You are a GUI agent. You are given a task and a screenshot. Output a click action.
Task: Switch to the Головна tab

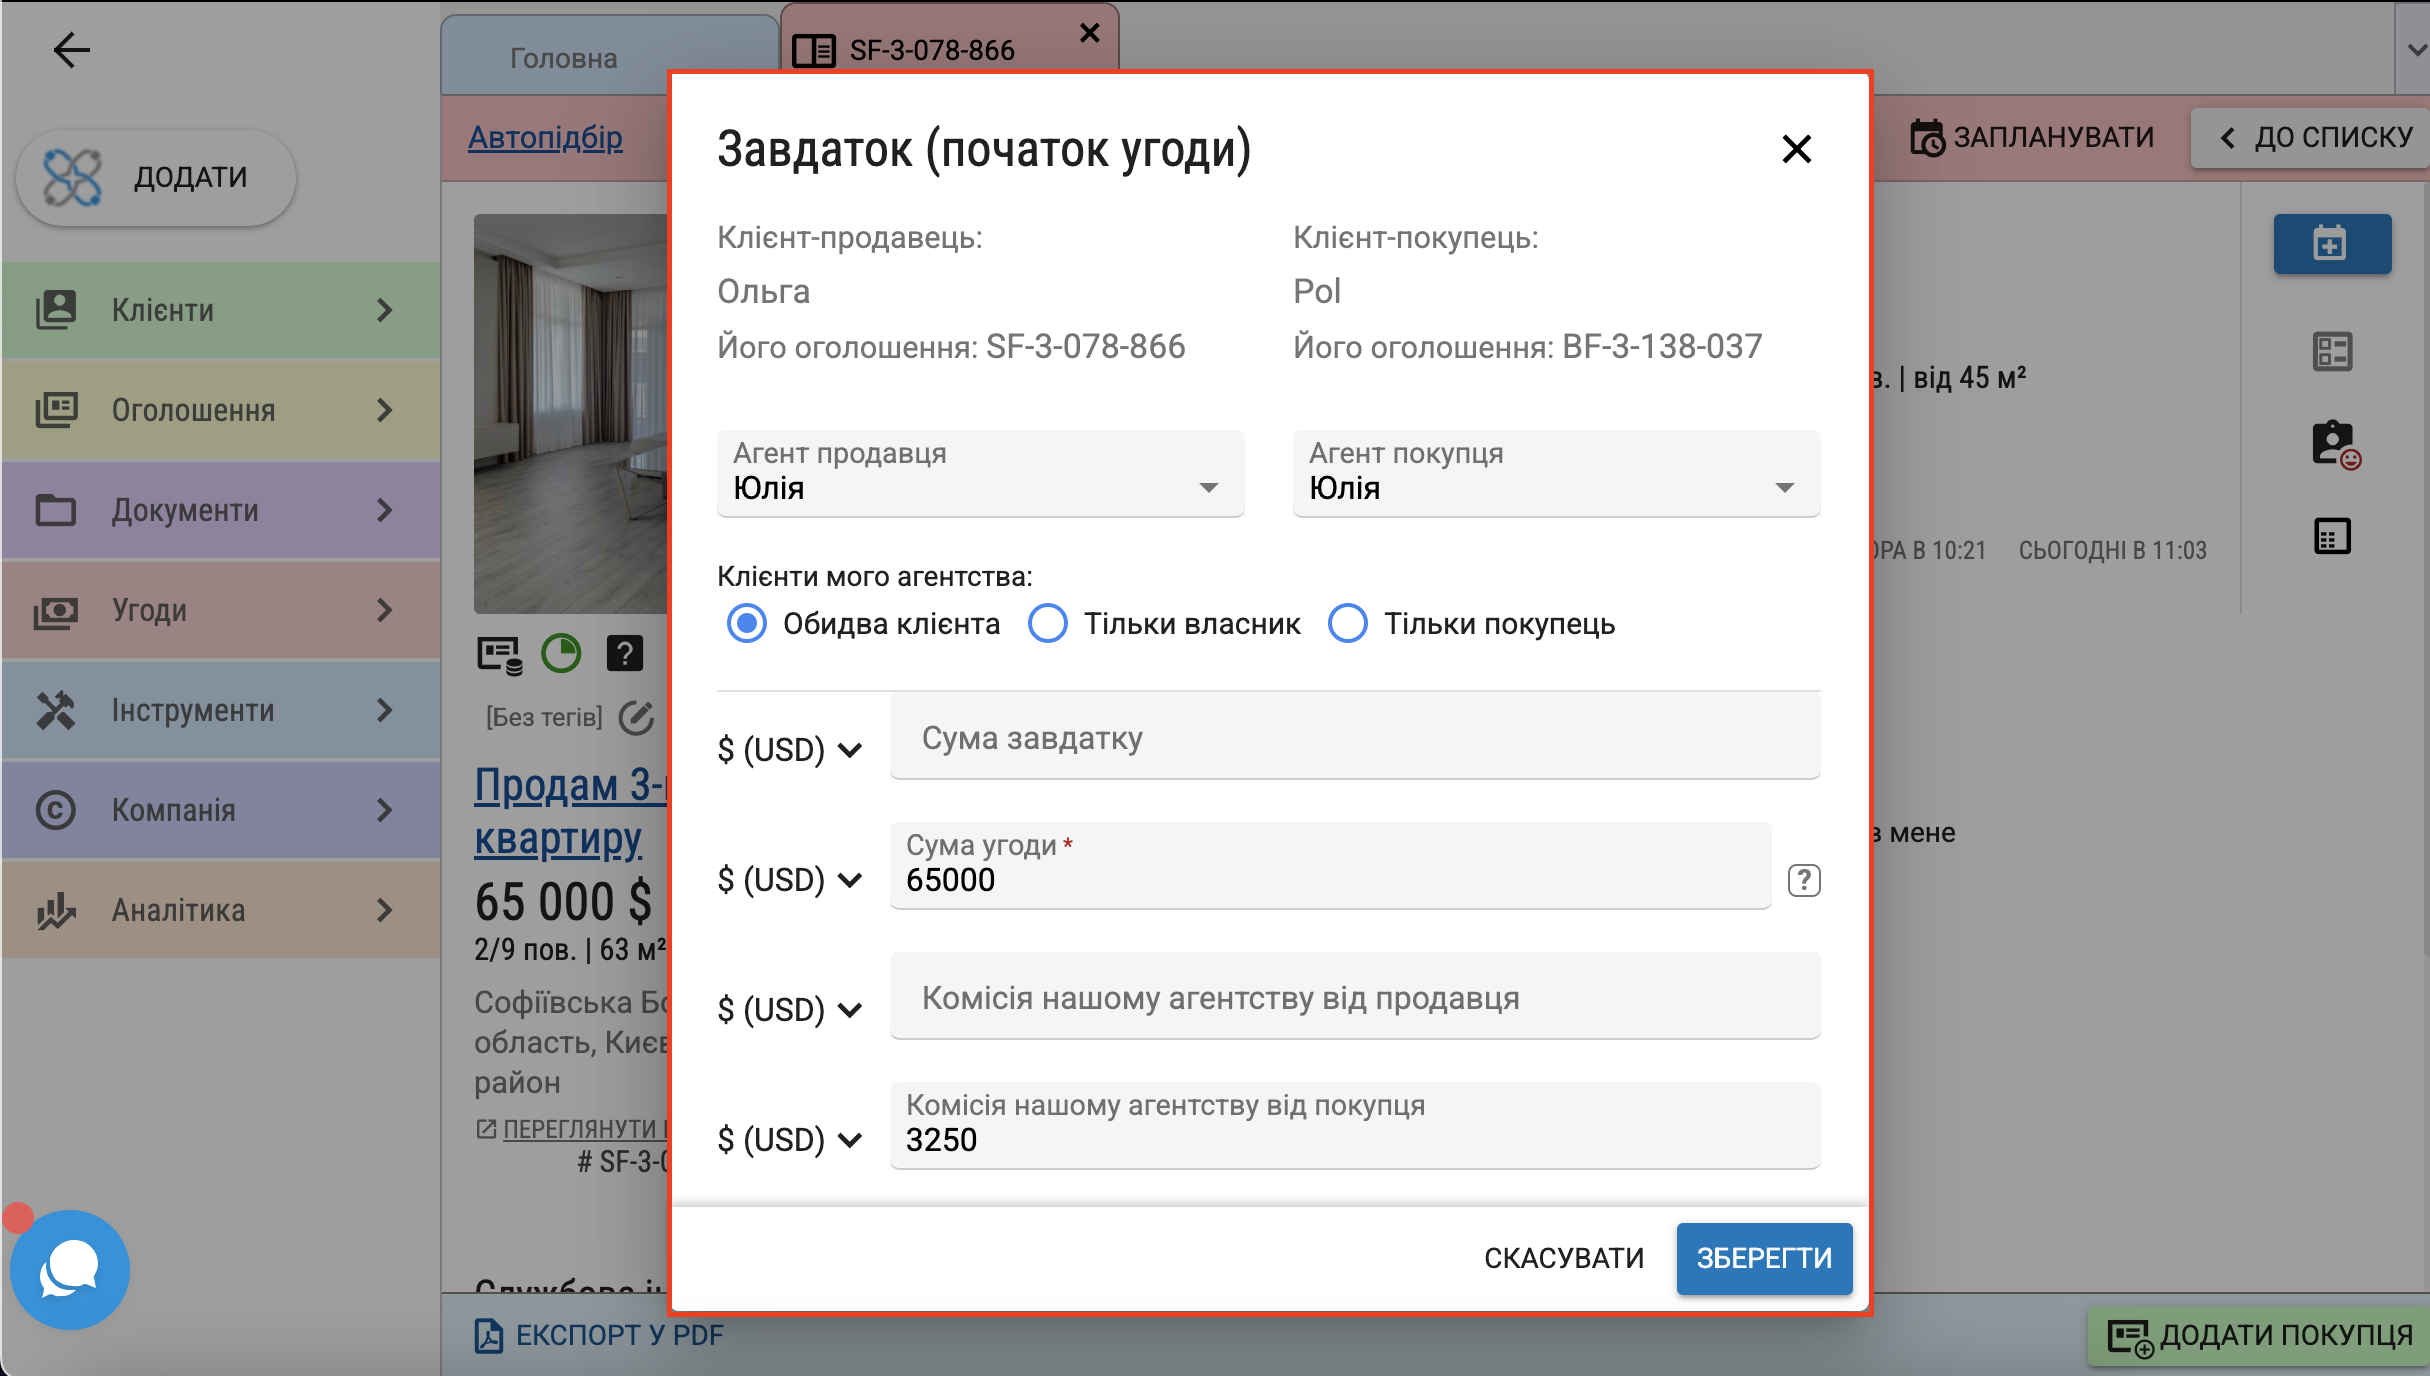click(x=609, y=57)
